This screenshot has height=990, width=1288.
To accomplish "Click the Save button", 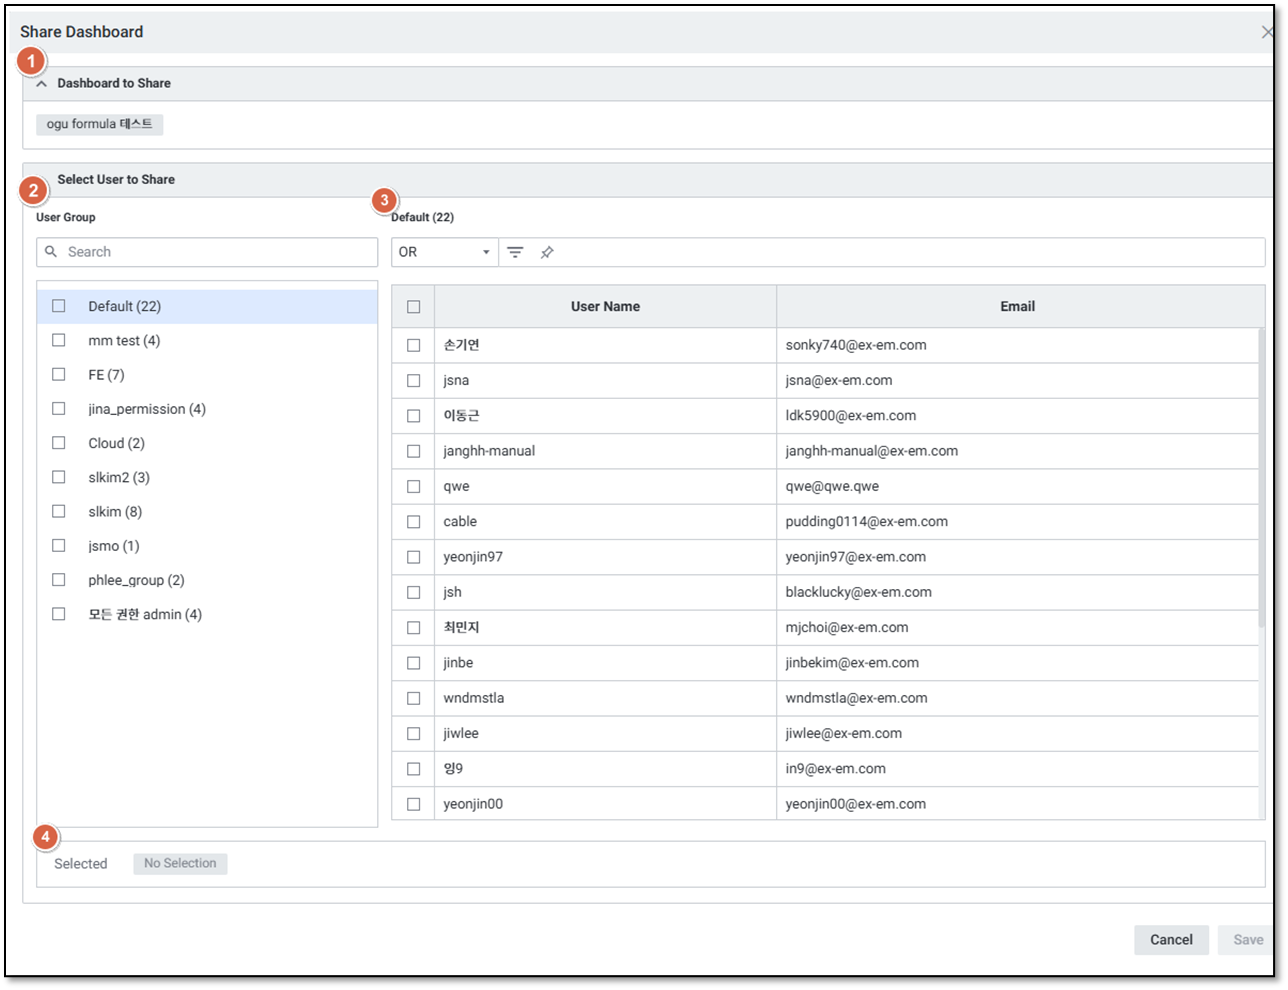I will (1247, 940).
